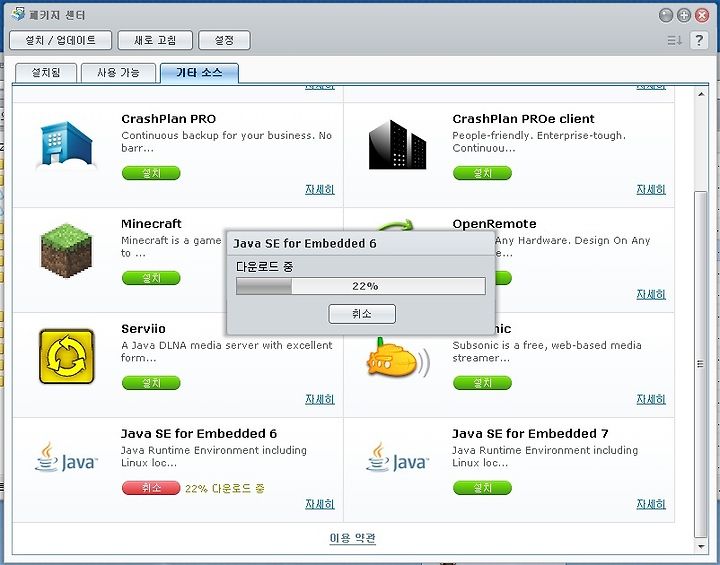This screenshot has width=720, height=565.
Task: Click the Serviio title text
Action: coord(143,329)
